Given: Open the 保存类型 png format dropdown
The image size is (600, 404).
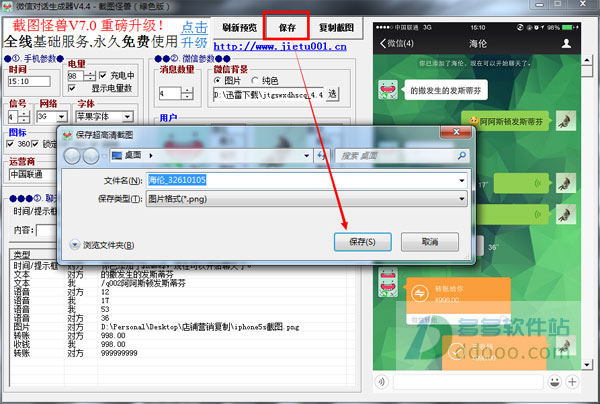Looking at the screenshot, I should point(307,199).
